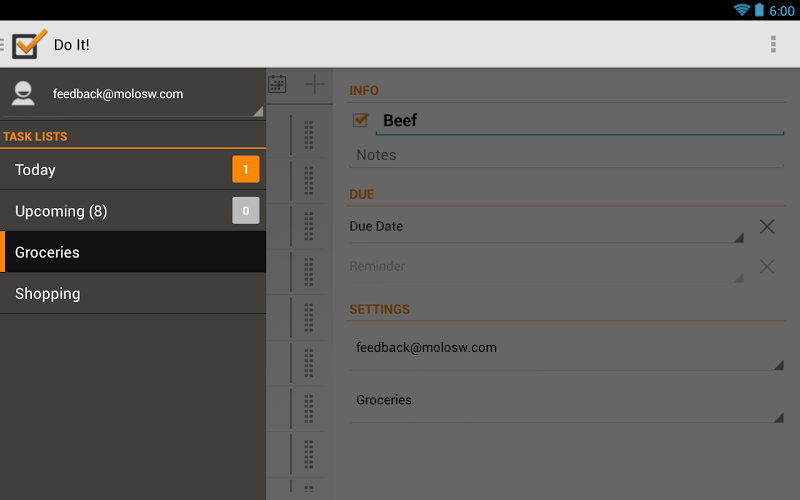Viewport: 800px width, 500px height.
Task: Tap the Do It! checkmark app logo
Action: coord(30,44)
